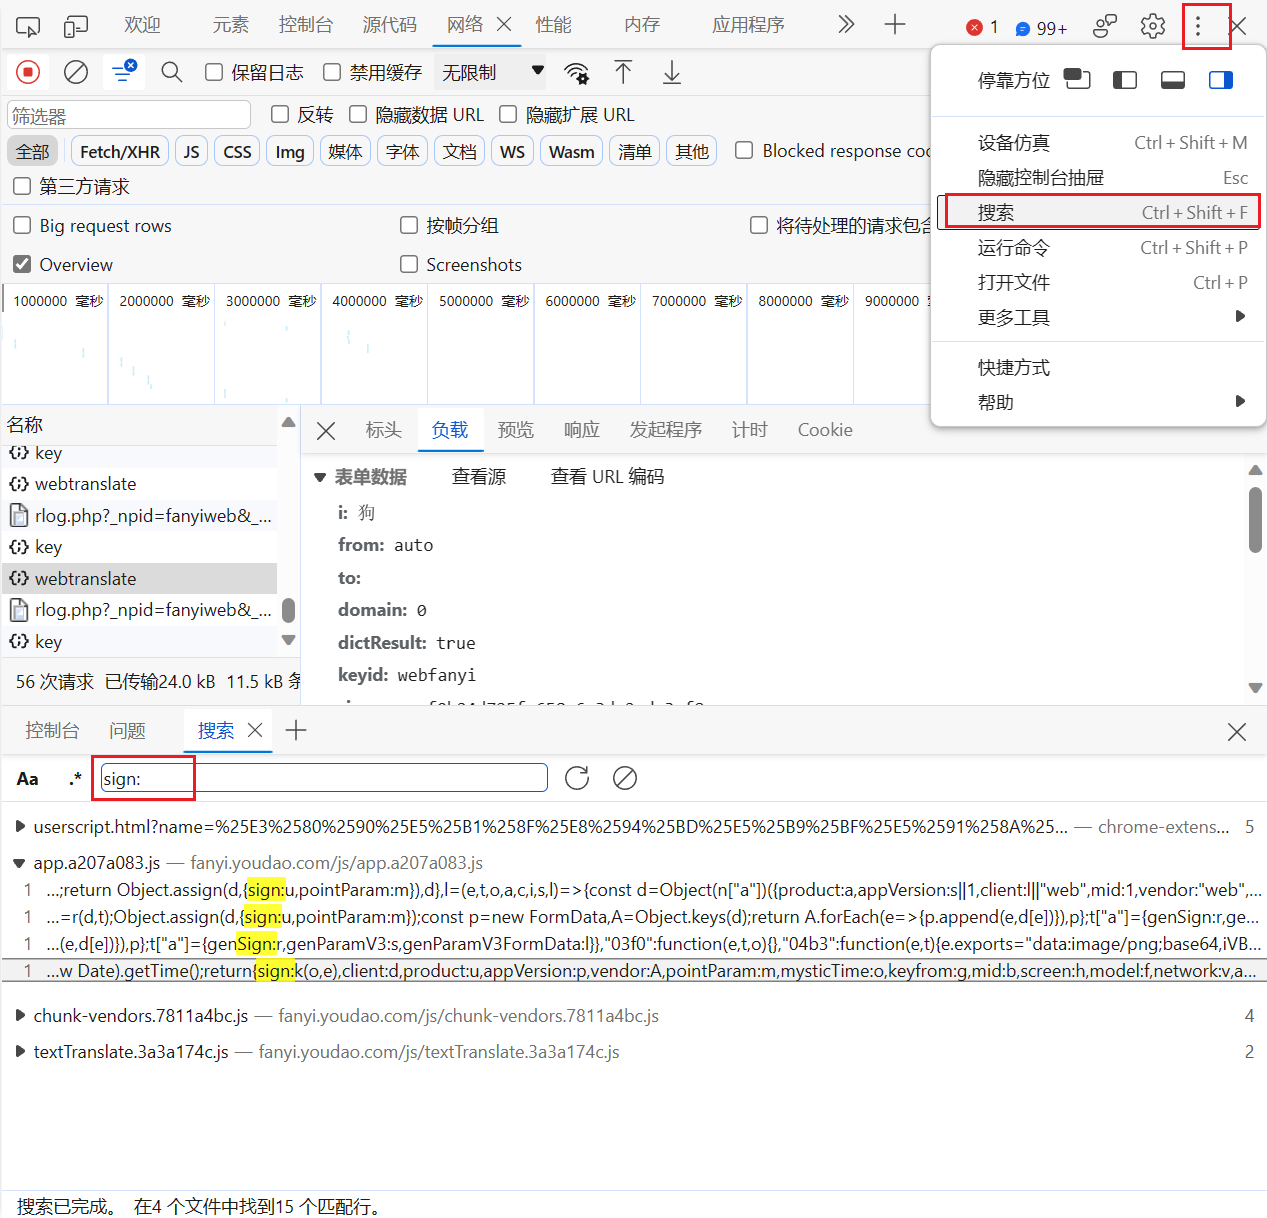Refresh the search results icon
This screenshot has width=1267, height=1218.
click(x=577, y=778)
